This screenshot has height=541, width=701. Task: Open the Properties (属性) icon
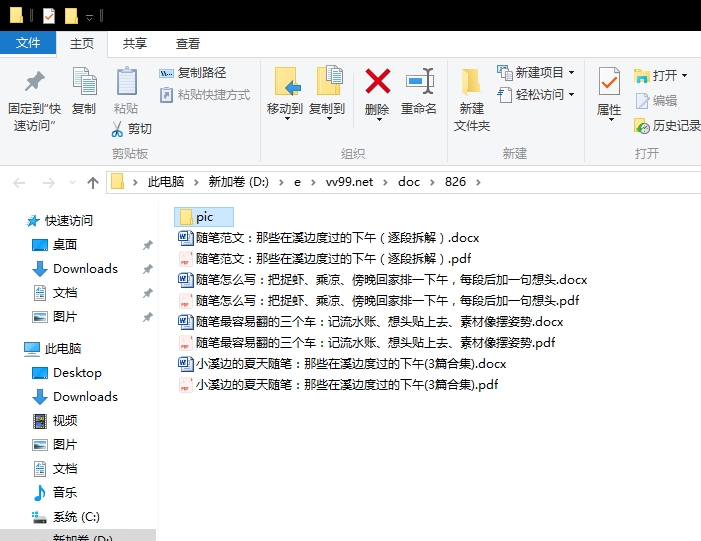(x=609, y=81)
